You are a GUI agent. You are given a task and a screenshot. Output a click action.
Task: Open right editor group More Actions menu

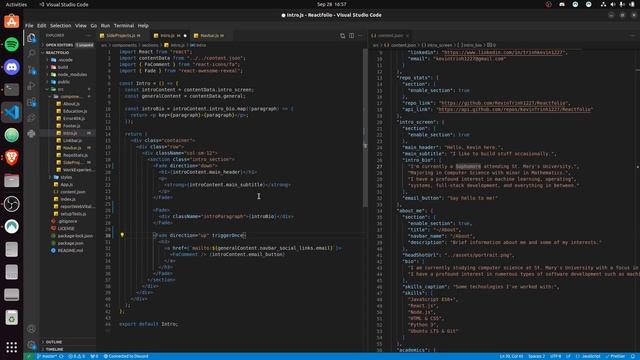click(x=632, y=36)
